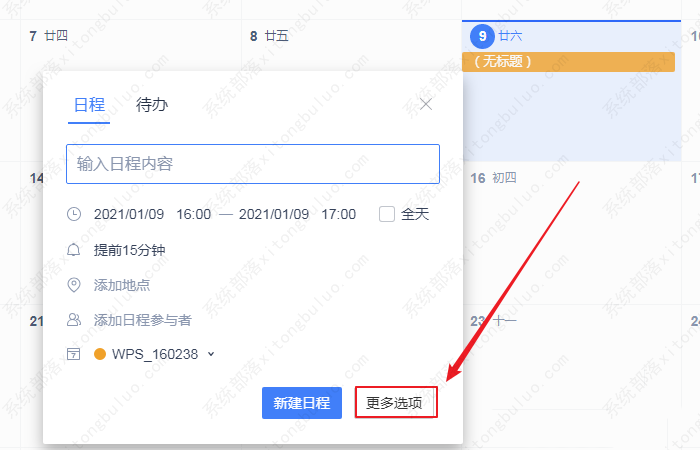
Task: Click the 添加地点 field
Action: click(x=122, y=285)
